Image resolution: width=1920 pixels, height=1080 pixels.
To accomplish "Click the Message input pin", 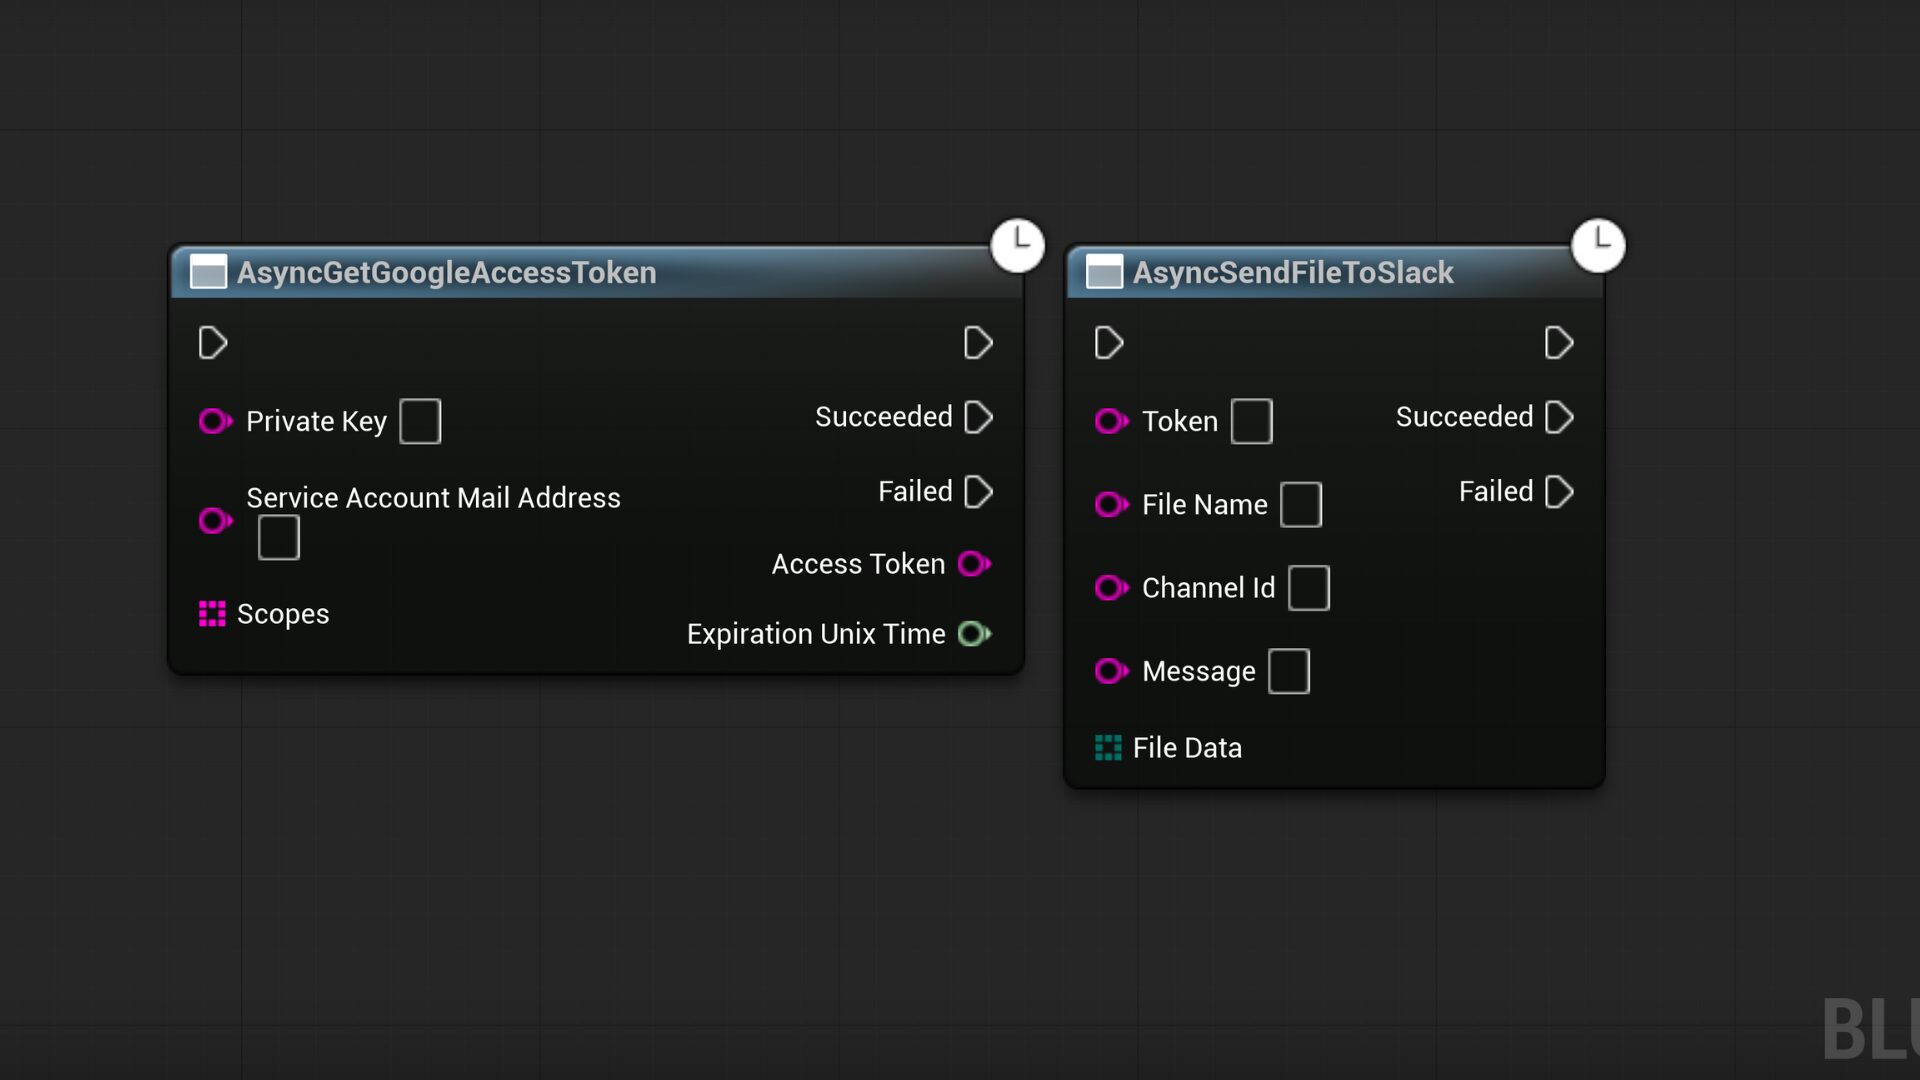I will pos(1111,670).
